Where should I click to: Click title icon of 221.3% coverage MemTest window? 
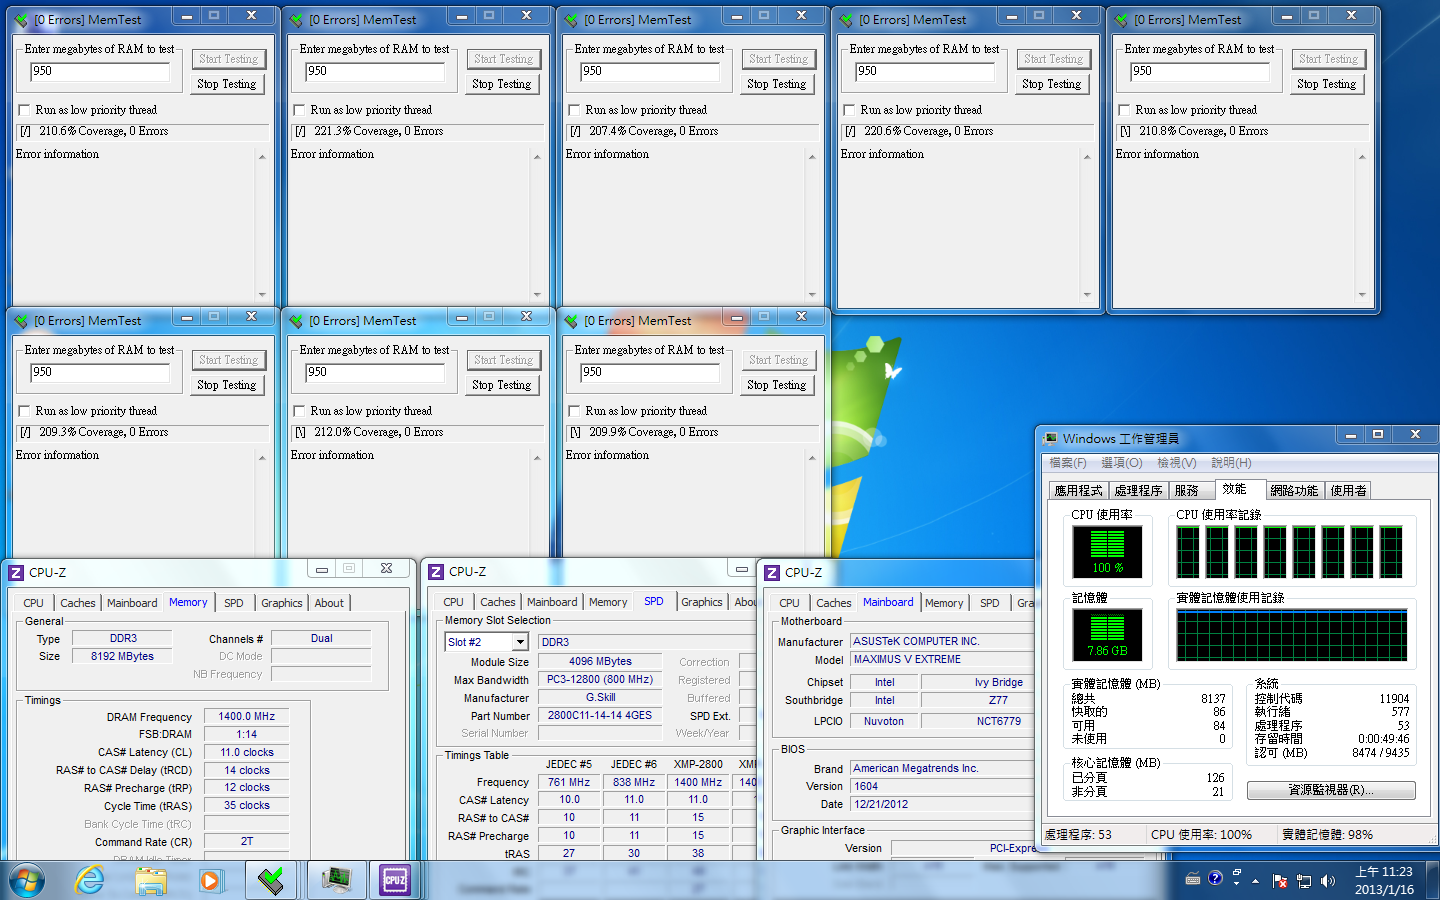(x=296, y=20)
